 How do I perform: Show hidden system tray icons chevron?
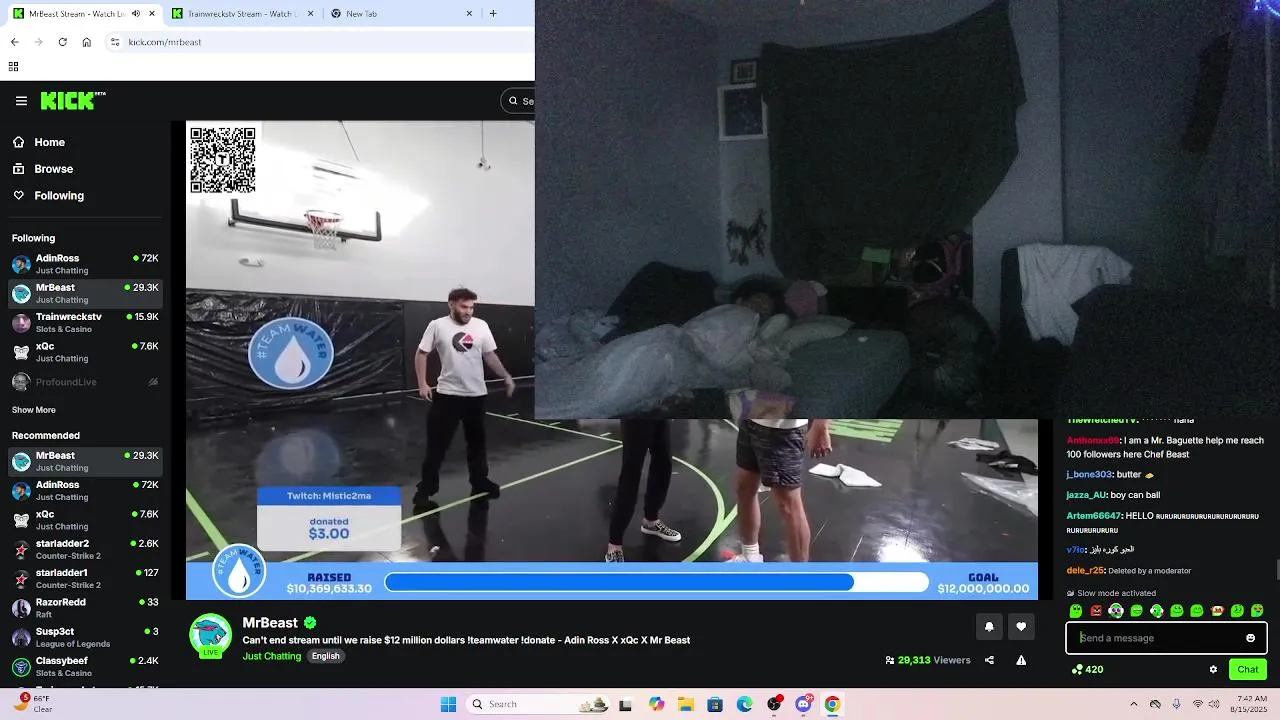click(x=1133, y=704)
